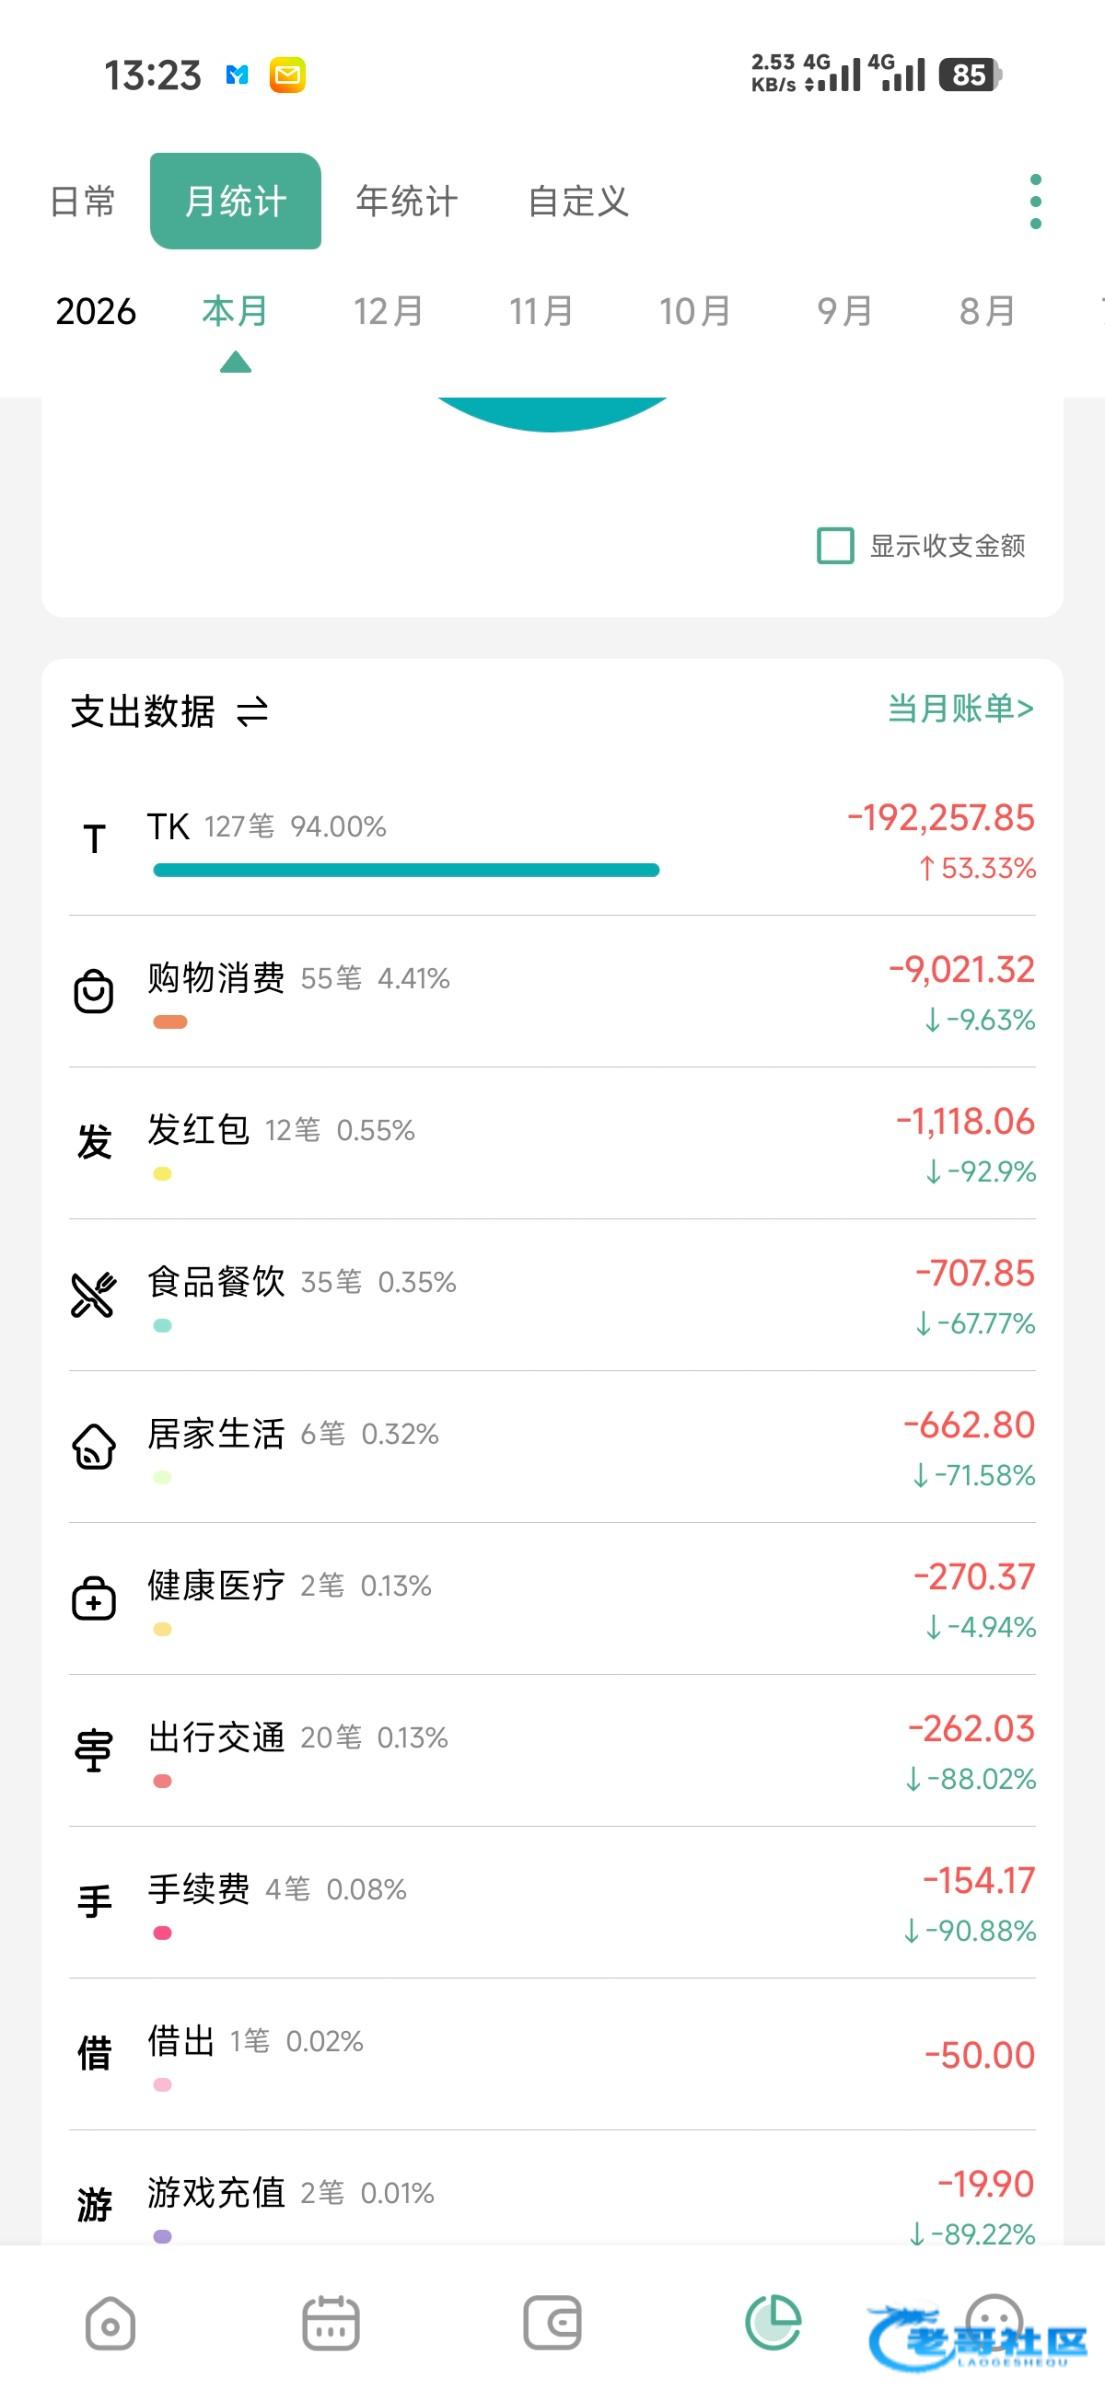Open the wallet tab in bottom navigation
The height and width of the screenshot is (2400, 1105).
tap(552, 2322)
